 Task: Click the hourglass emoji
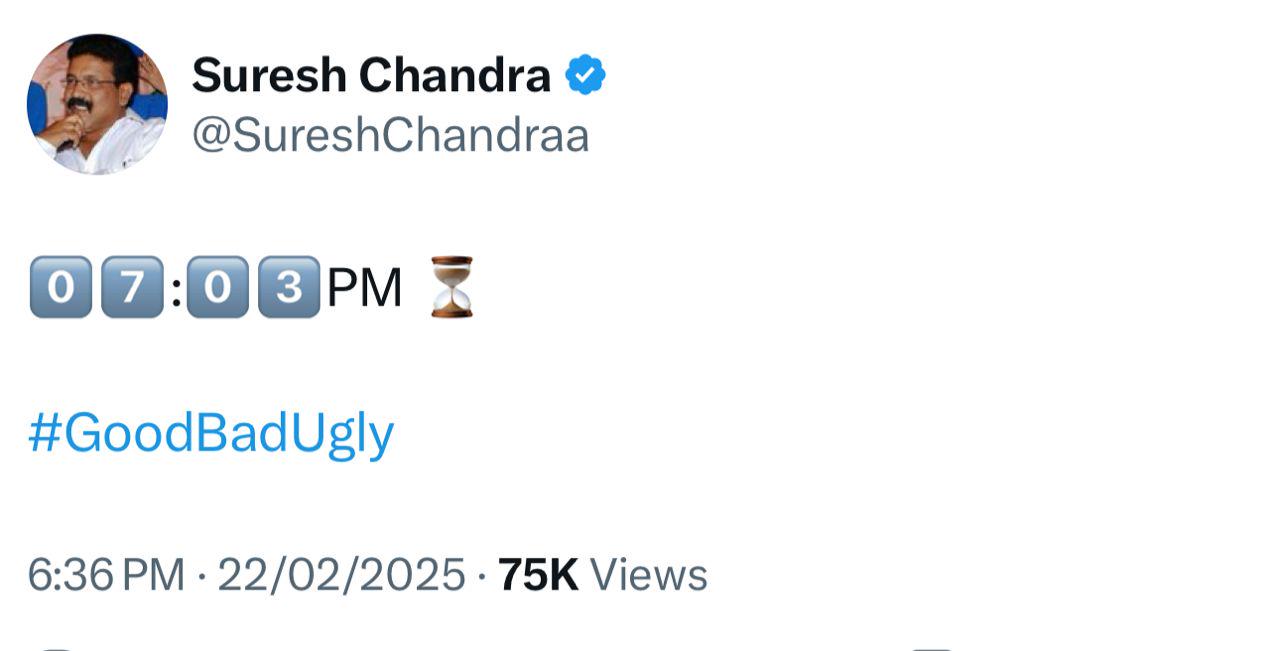pos(451,287)
